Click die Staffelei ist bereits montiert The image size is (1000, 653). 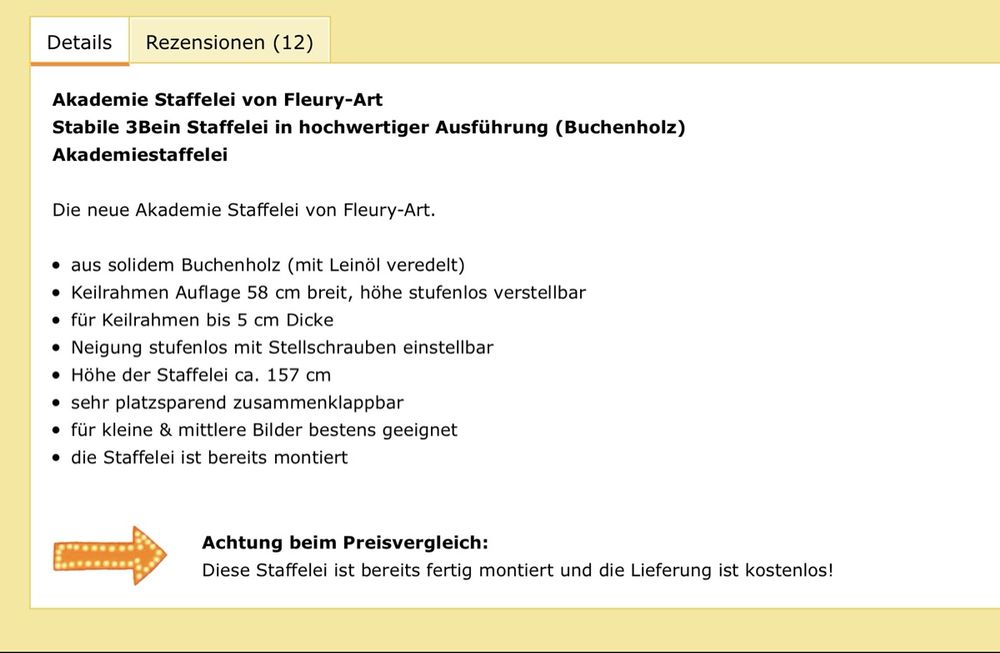tap(209, 457)
